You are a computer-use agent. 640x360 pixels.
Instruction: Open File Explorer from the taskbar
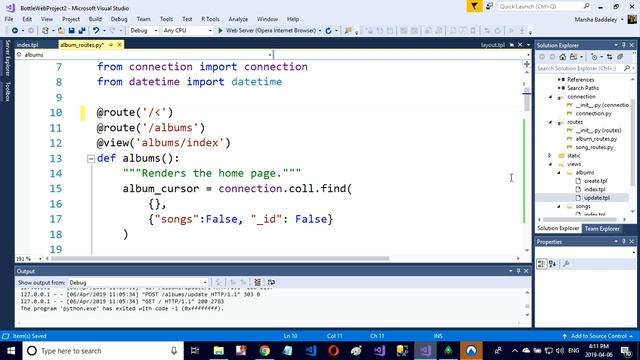coord(219,351)
